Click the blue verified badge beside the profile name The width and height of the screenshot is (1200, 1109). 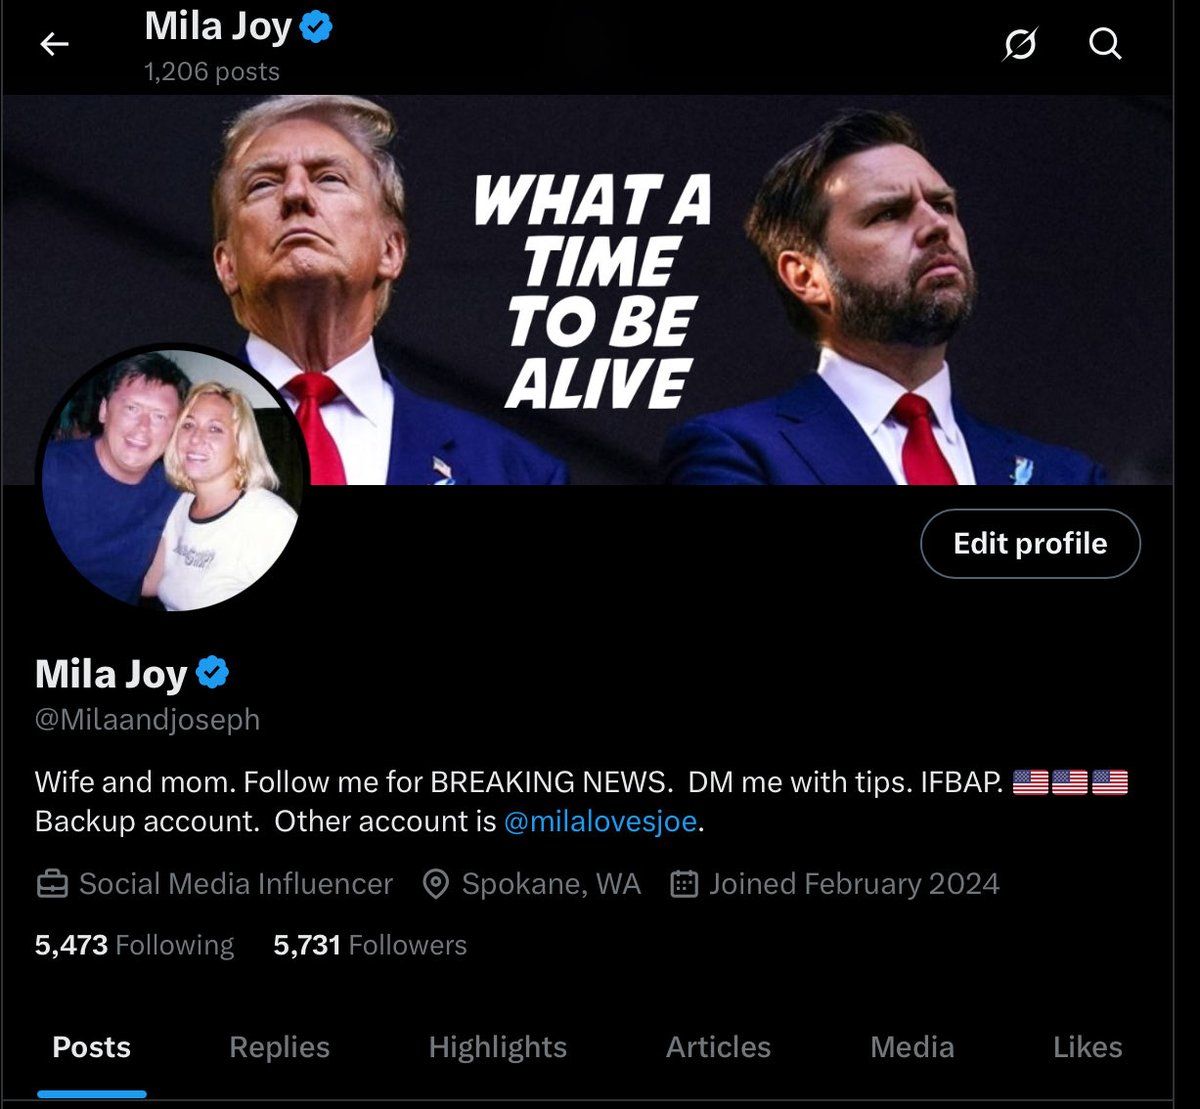[212, 673]
